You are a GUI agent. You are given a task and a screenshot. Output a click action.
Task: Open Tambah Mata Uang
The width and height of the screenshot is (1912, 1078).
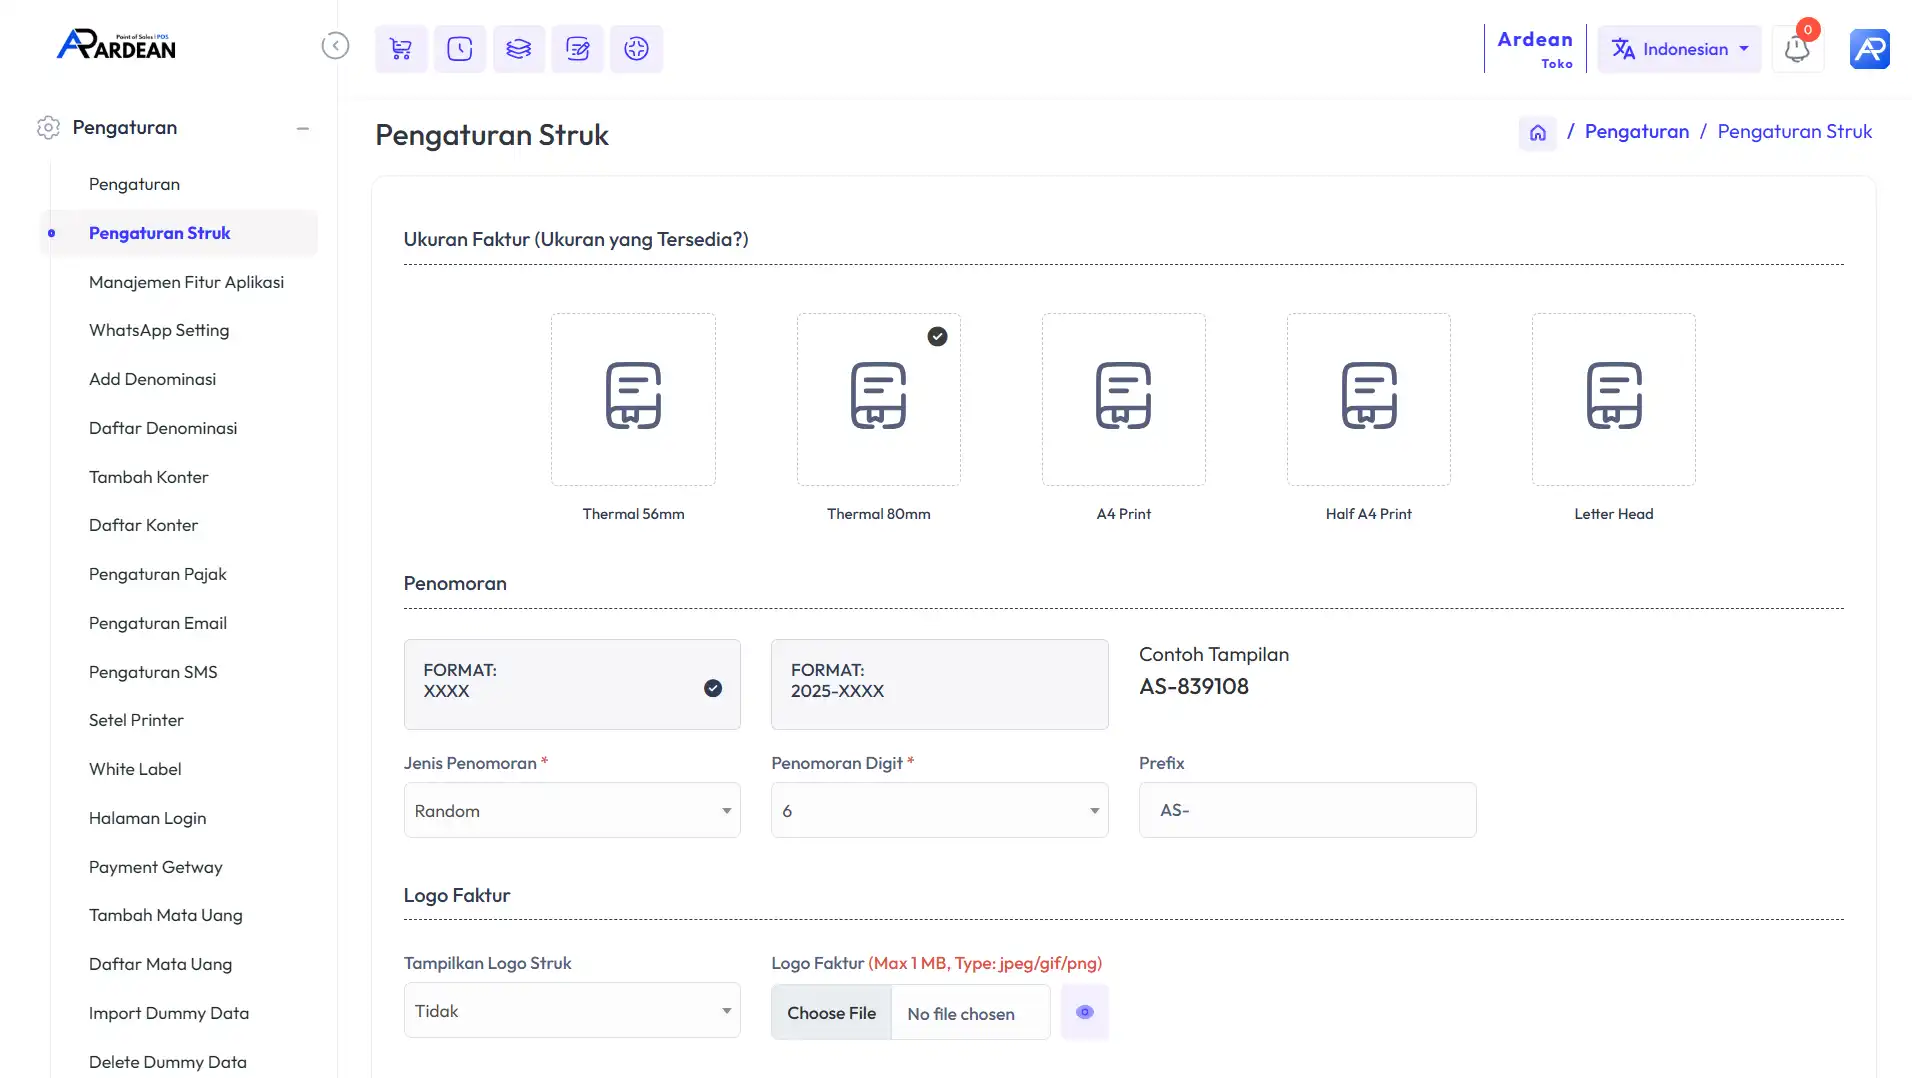(x=165, y=915)
